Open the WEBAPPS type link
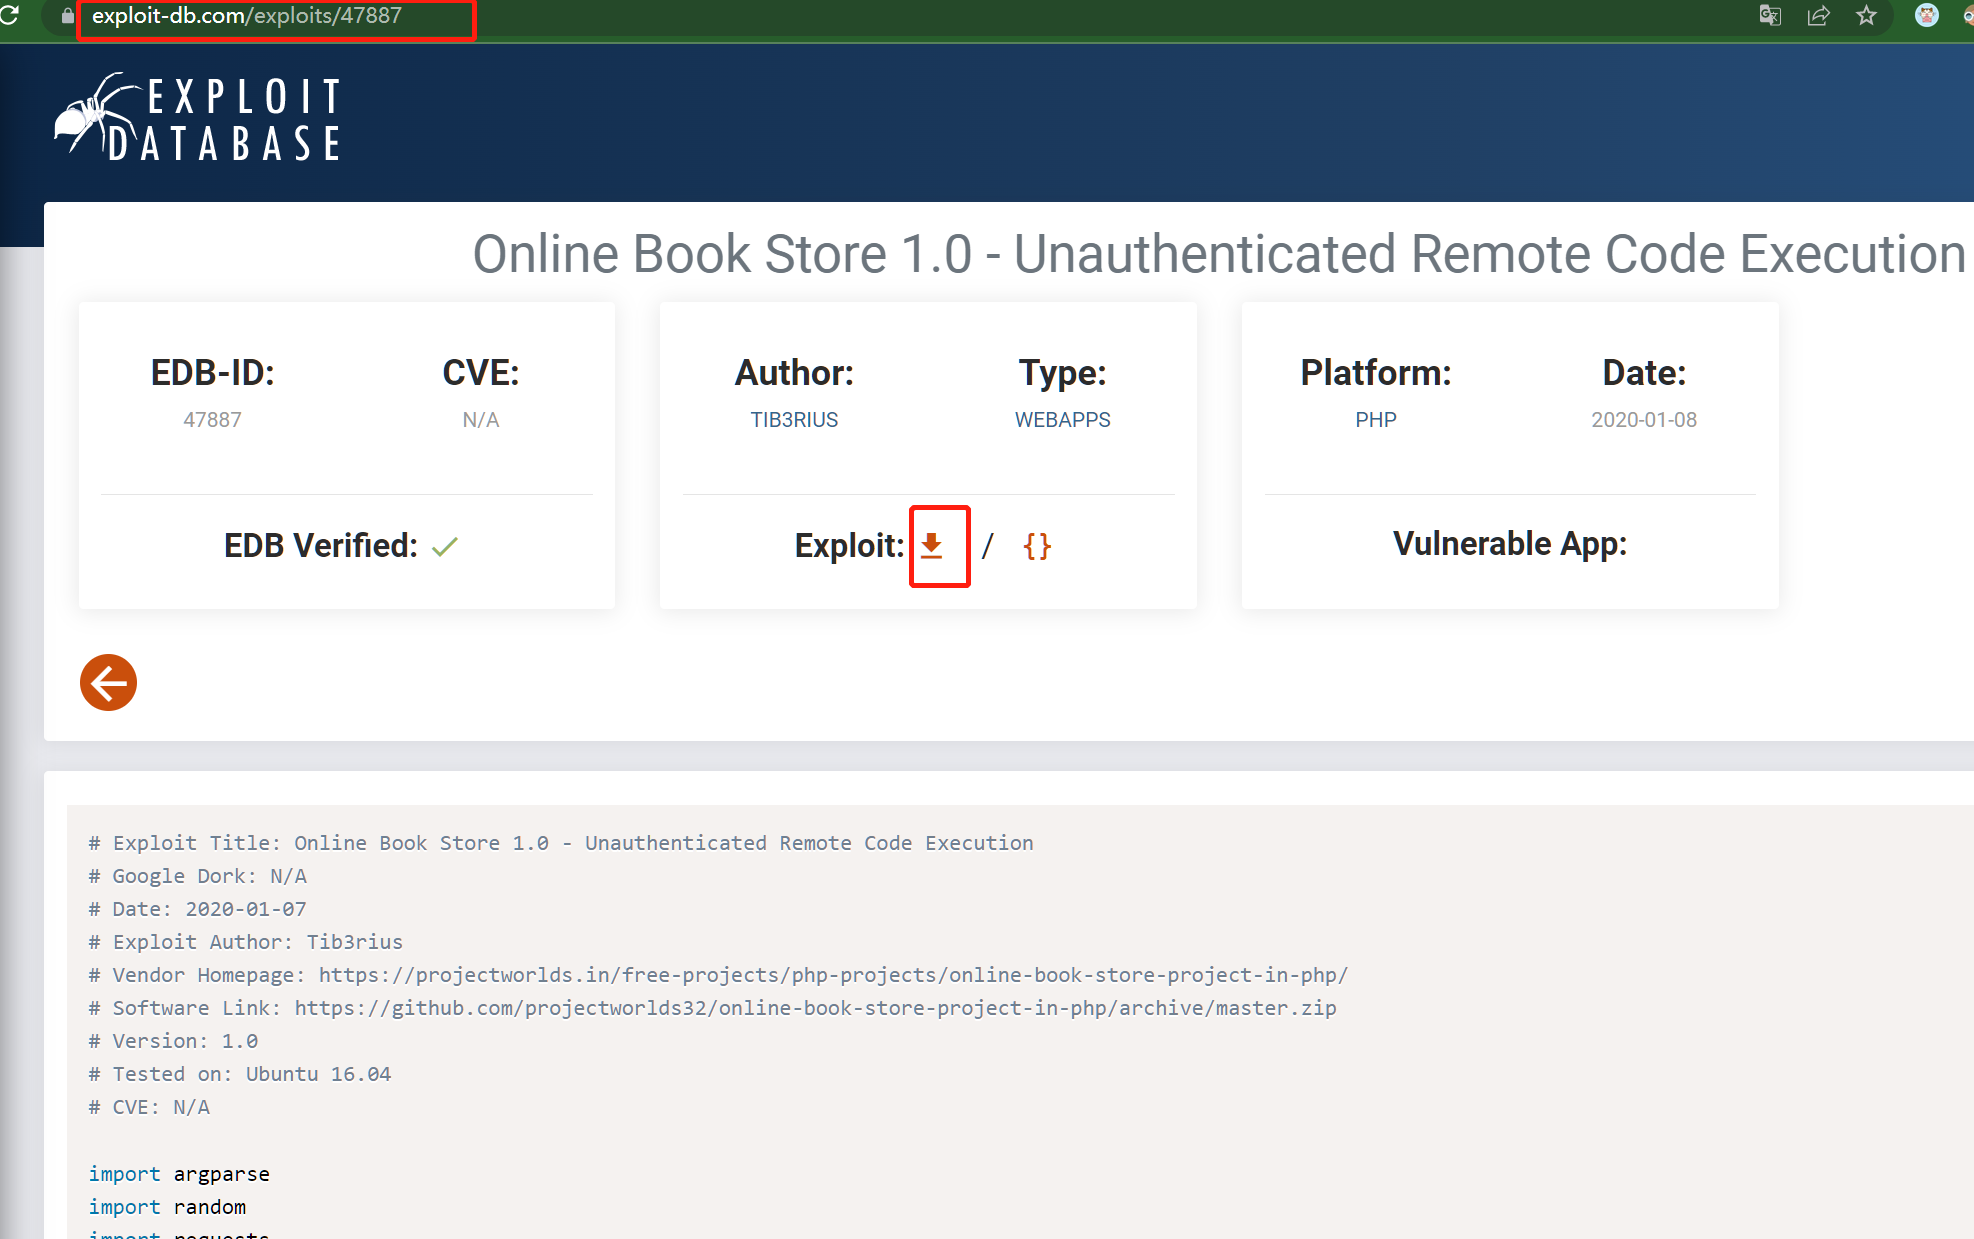 click(x=1062, y=420)
